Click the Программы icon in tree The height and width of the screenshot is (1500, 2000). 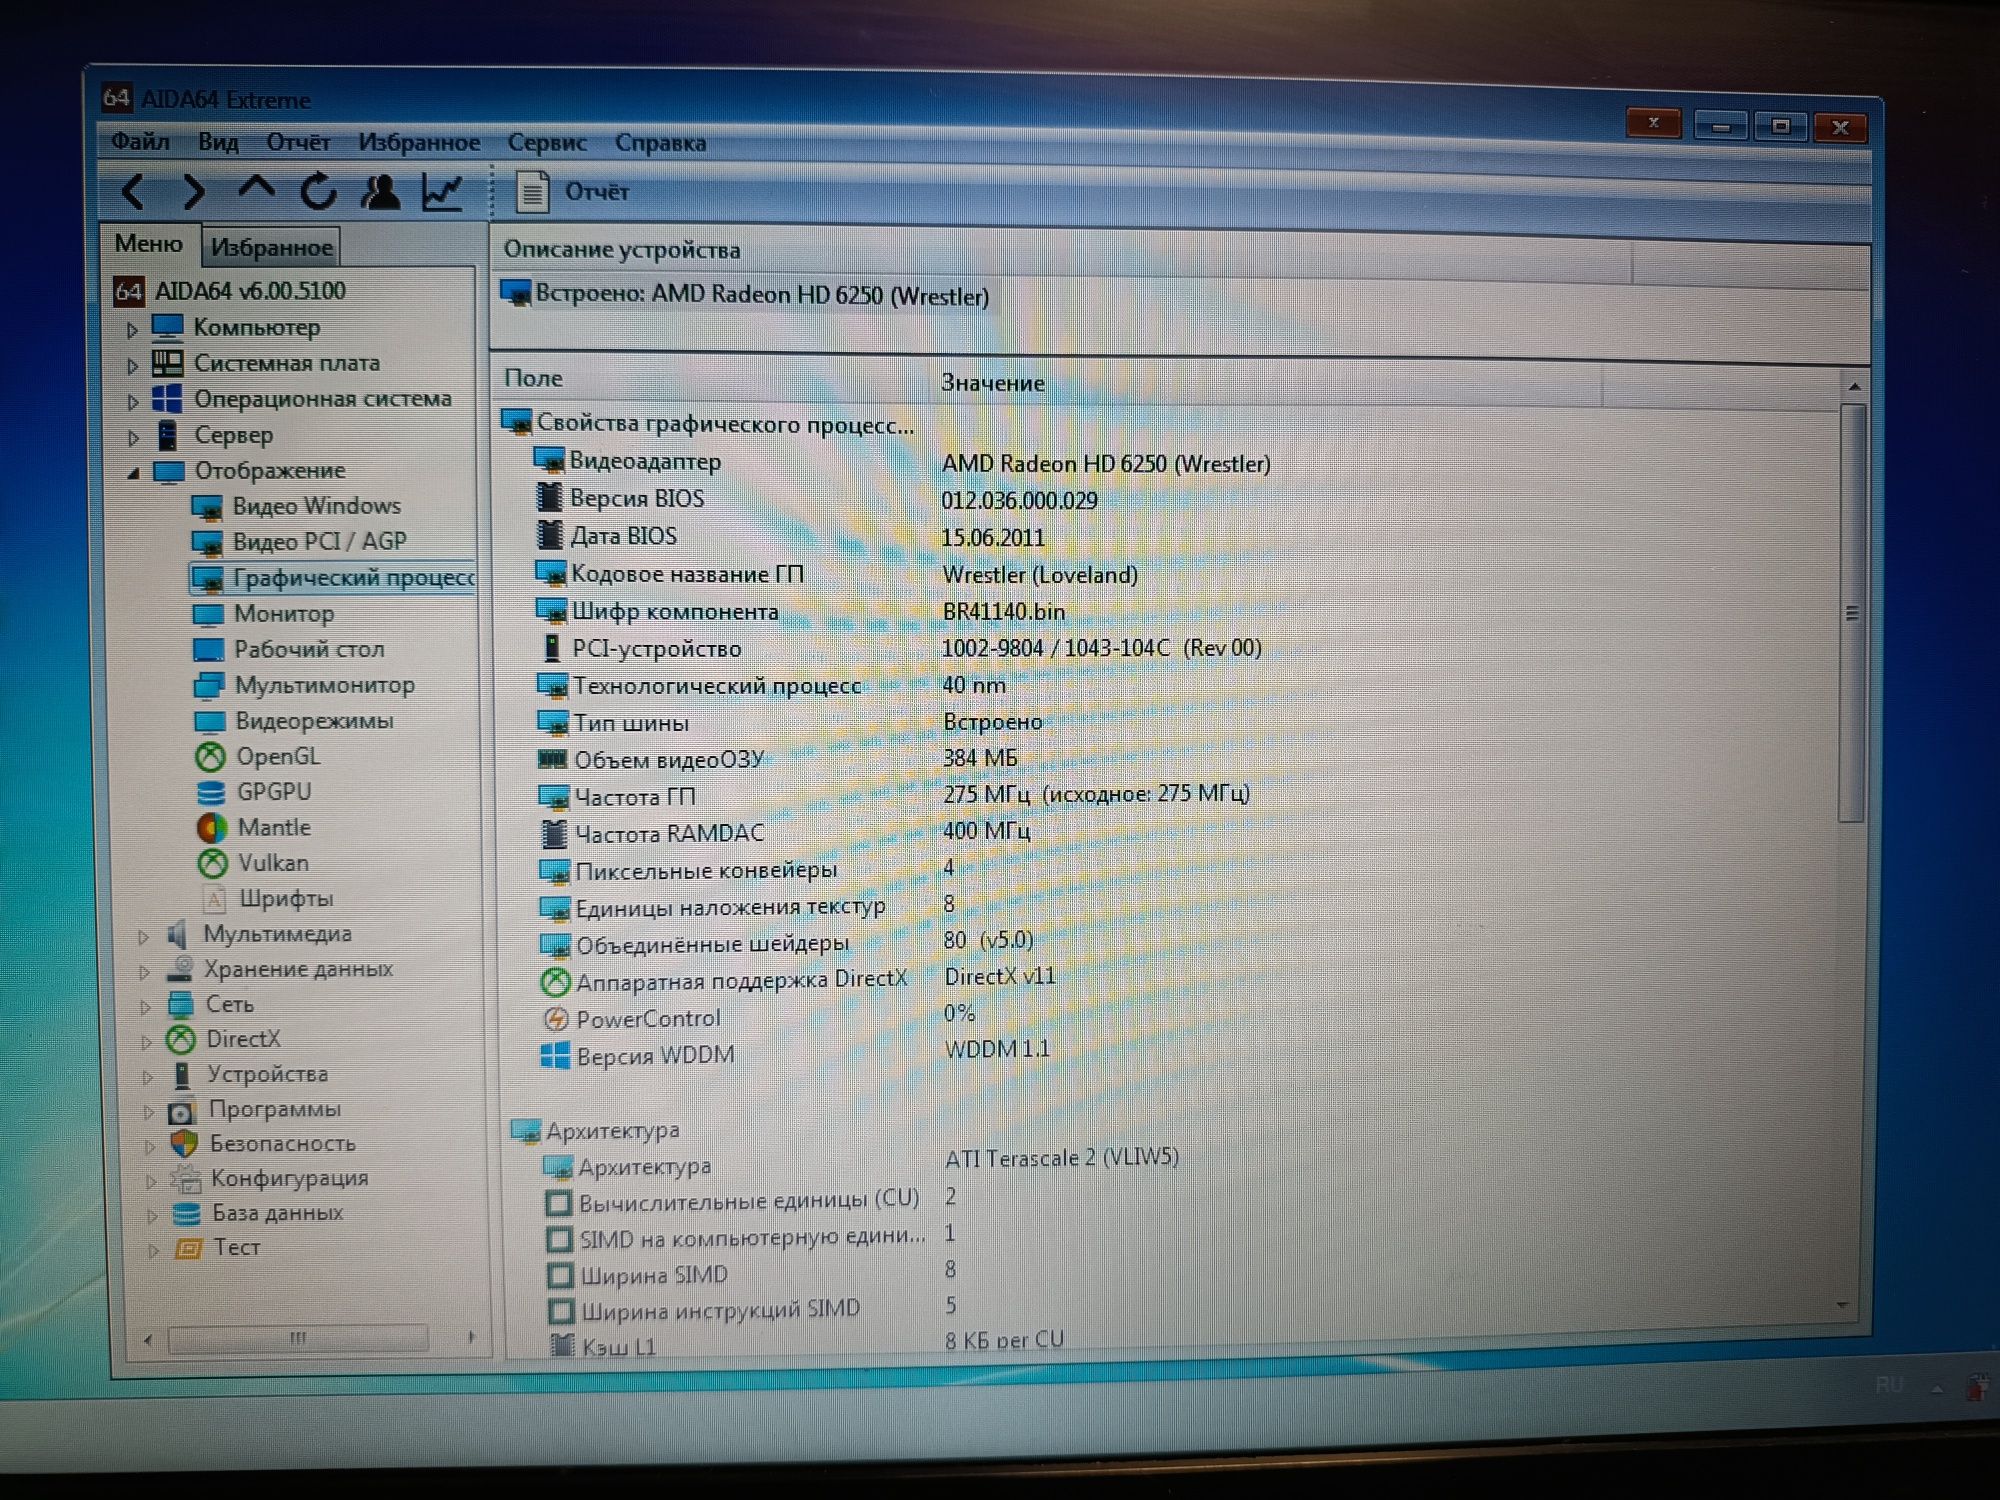pyautogui.click(x=182, y=1111)
